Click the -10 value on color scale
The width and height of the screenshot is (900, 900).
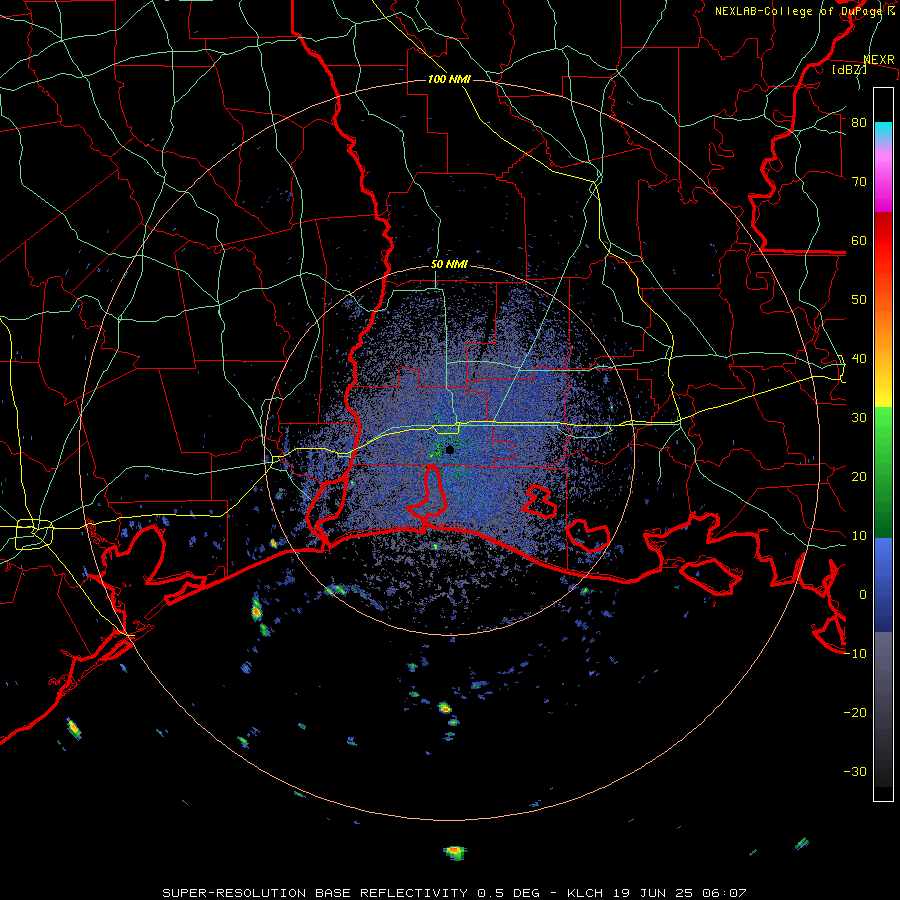(855, 654)
